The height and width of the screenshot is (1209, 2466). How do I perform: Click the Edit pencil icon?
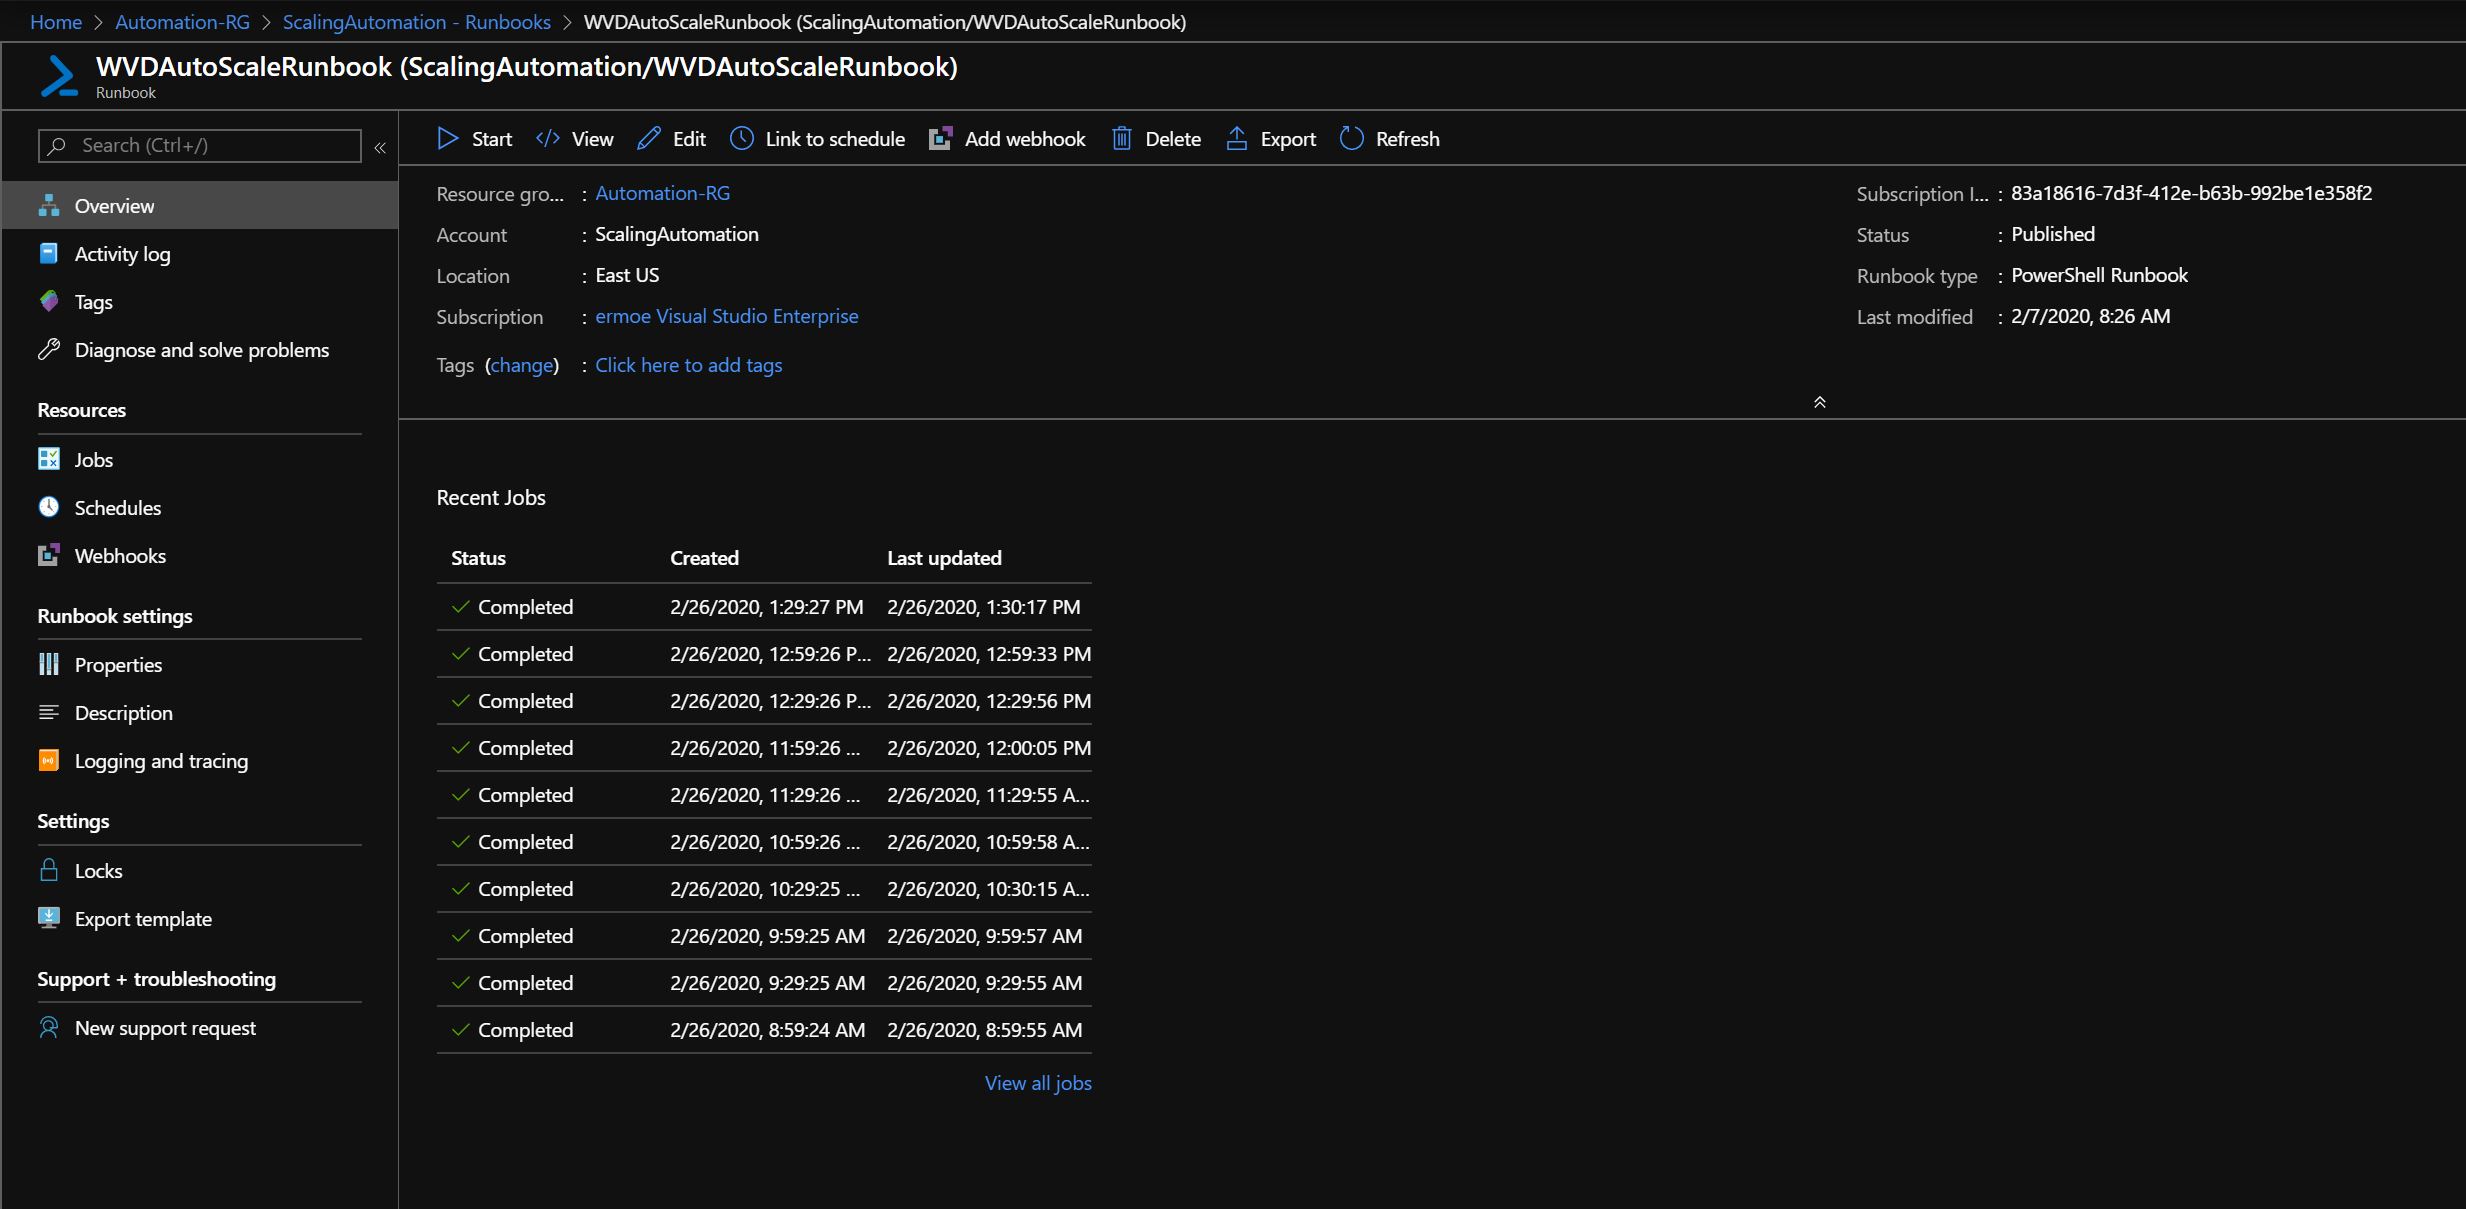click(x=649, y=139)
